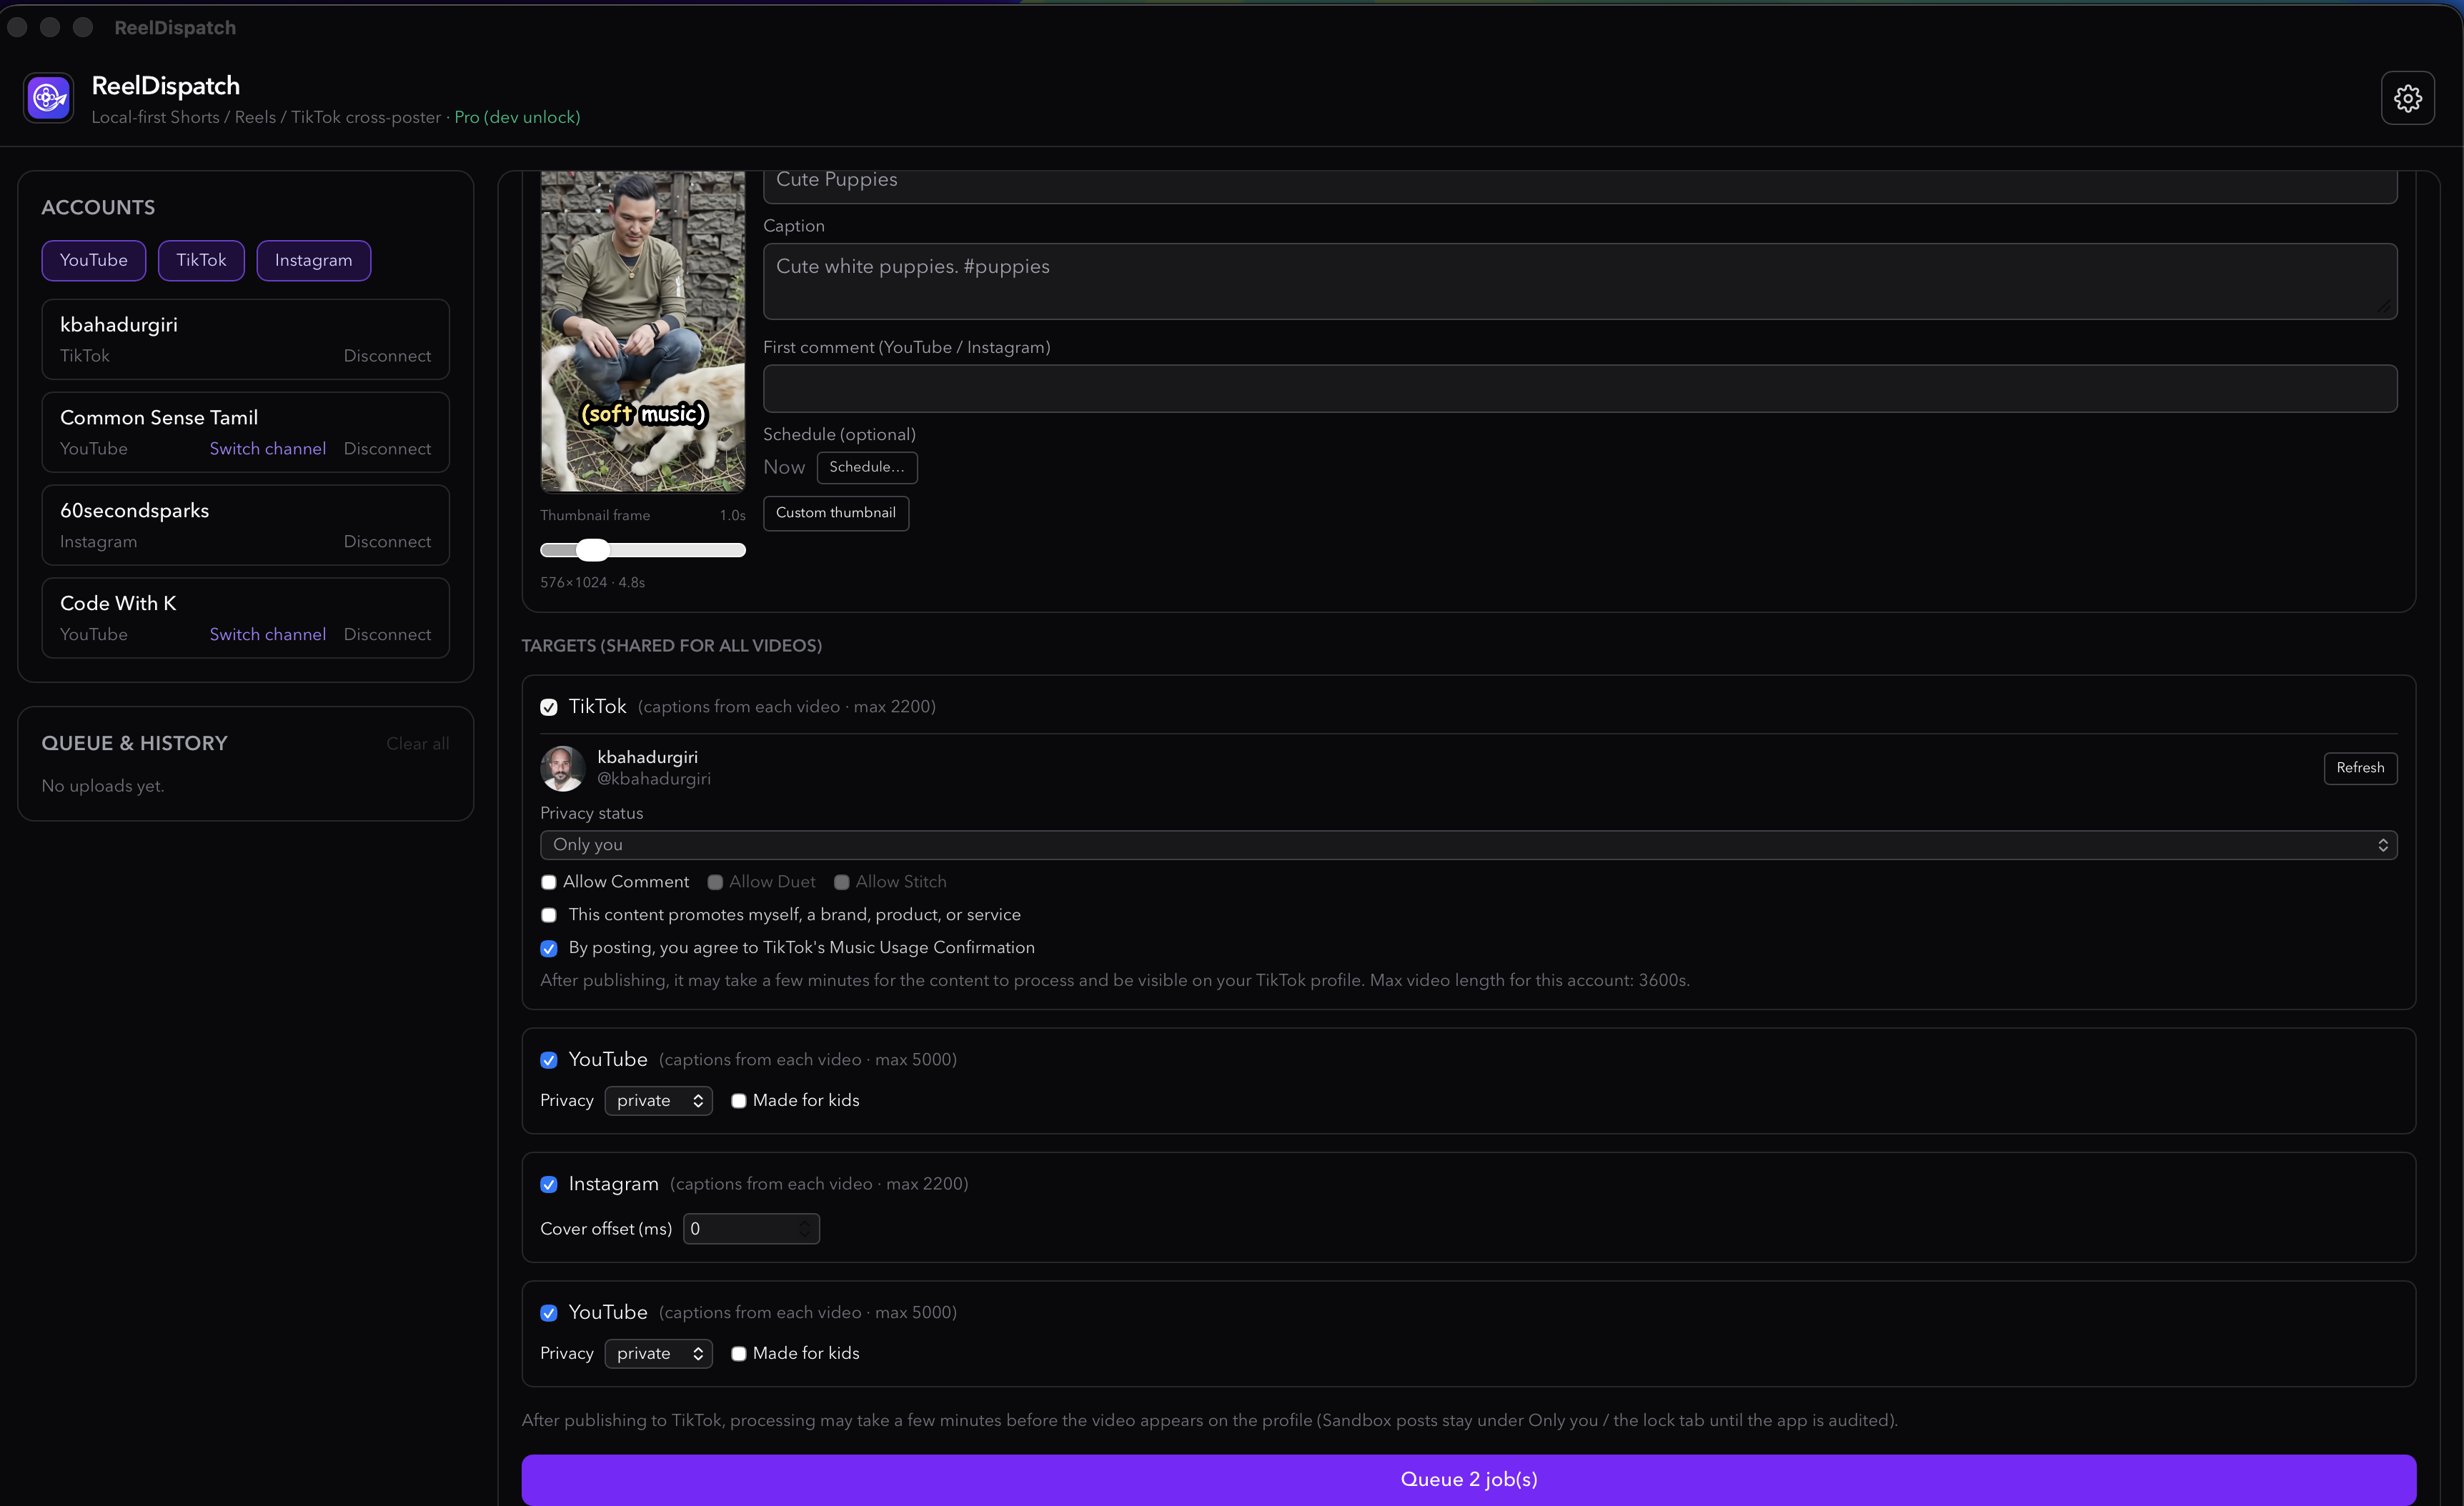The width and height of the screenshot is (2464, 1506).
Task: Add an Instagram account
Action: 313,260
